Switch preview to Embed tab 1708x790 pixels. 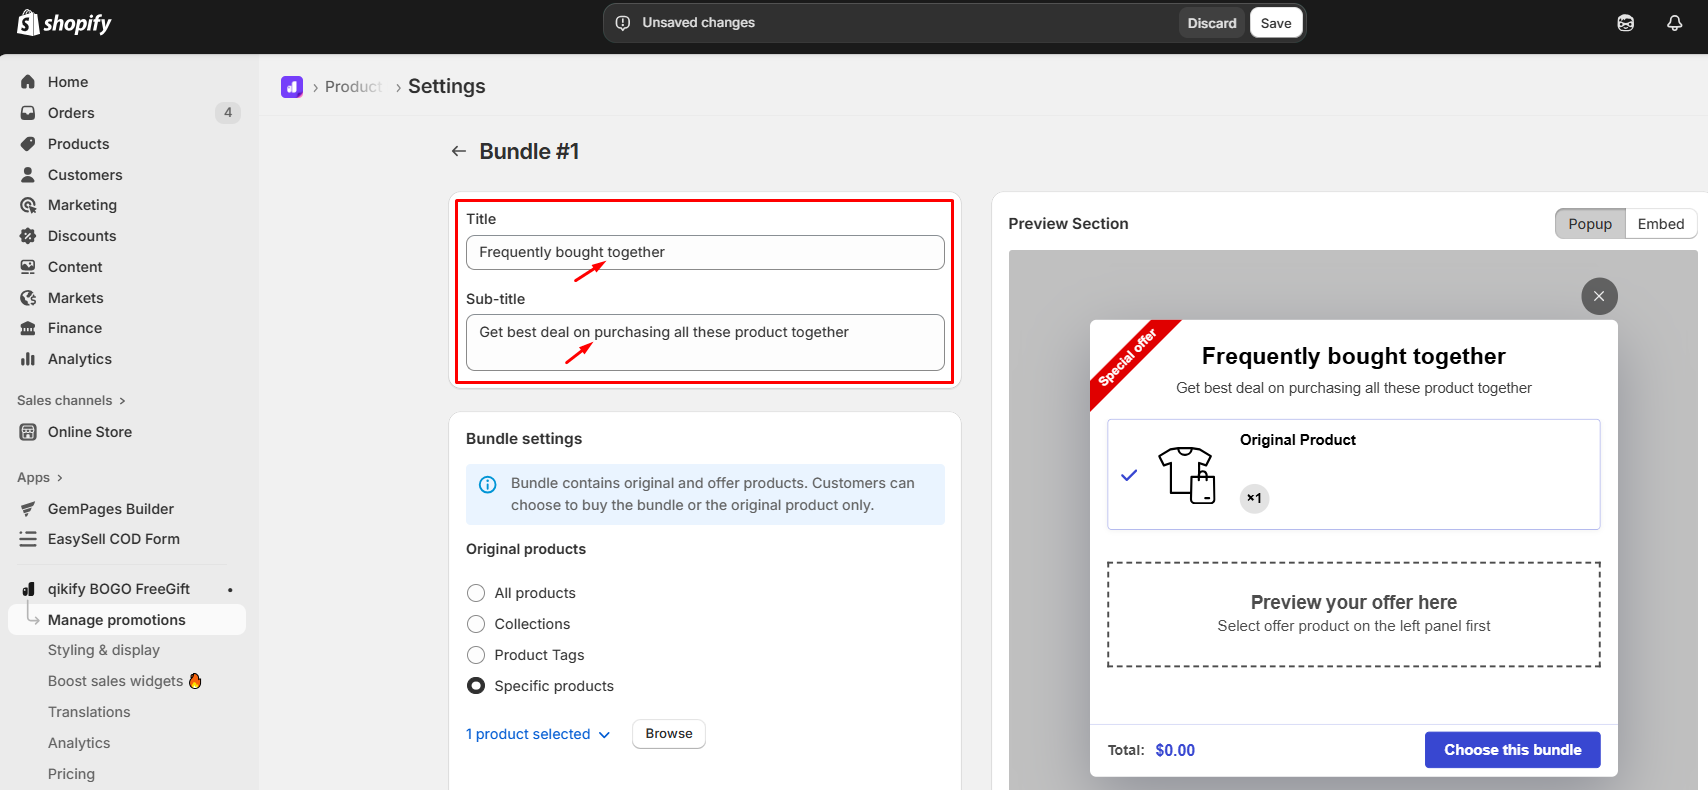click(1660, 224)
